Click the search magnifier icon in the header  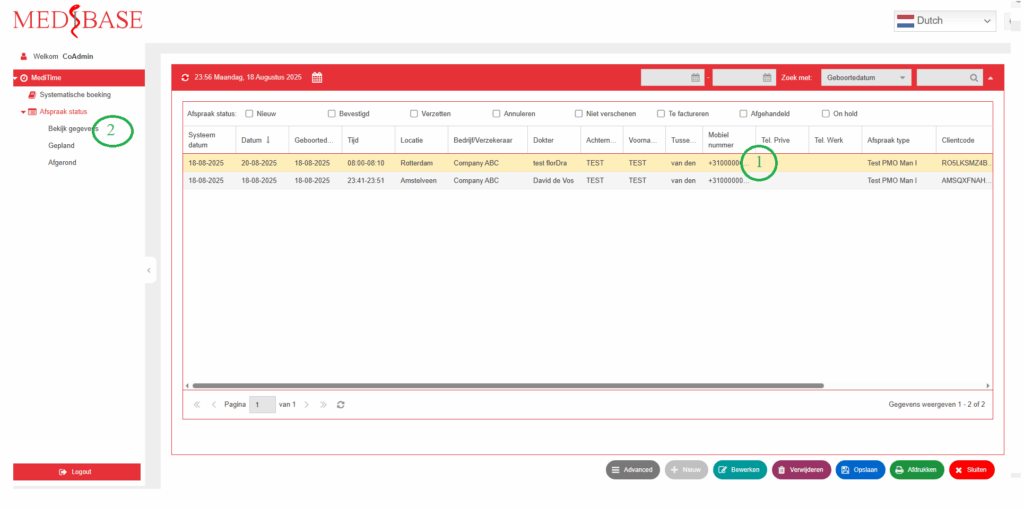click(x=973, y=78)
